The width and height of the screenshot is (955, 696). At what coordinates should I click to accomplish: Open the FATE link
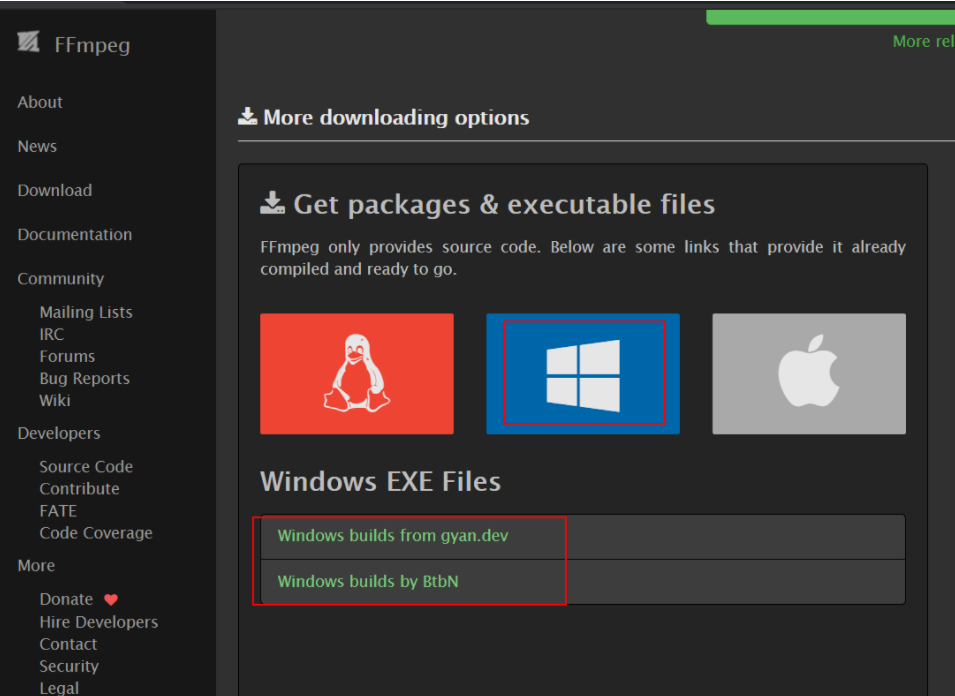[x=58, y=511]
